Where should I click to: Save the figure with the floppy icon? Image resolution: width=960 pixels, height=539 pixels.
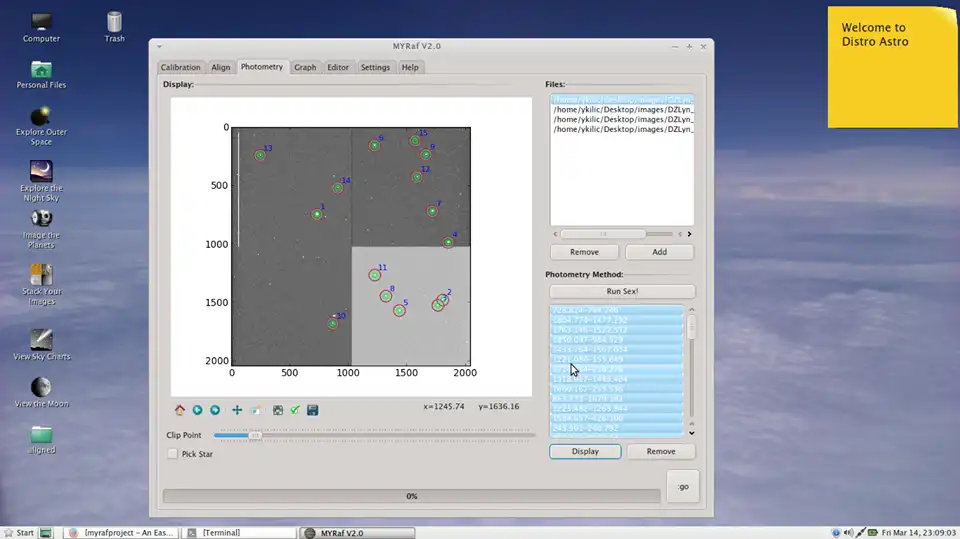[x=313, y=410]
